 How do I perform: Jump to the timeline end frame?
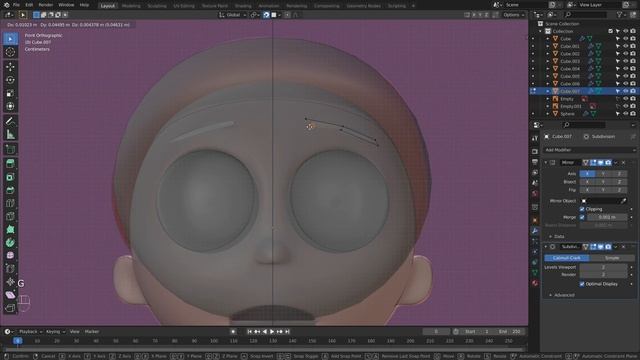[x=287, y=331]
